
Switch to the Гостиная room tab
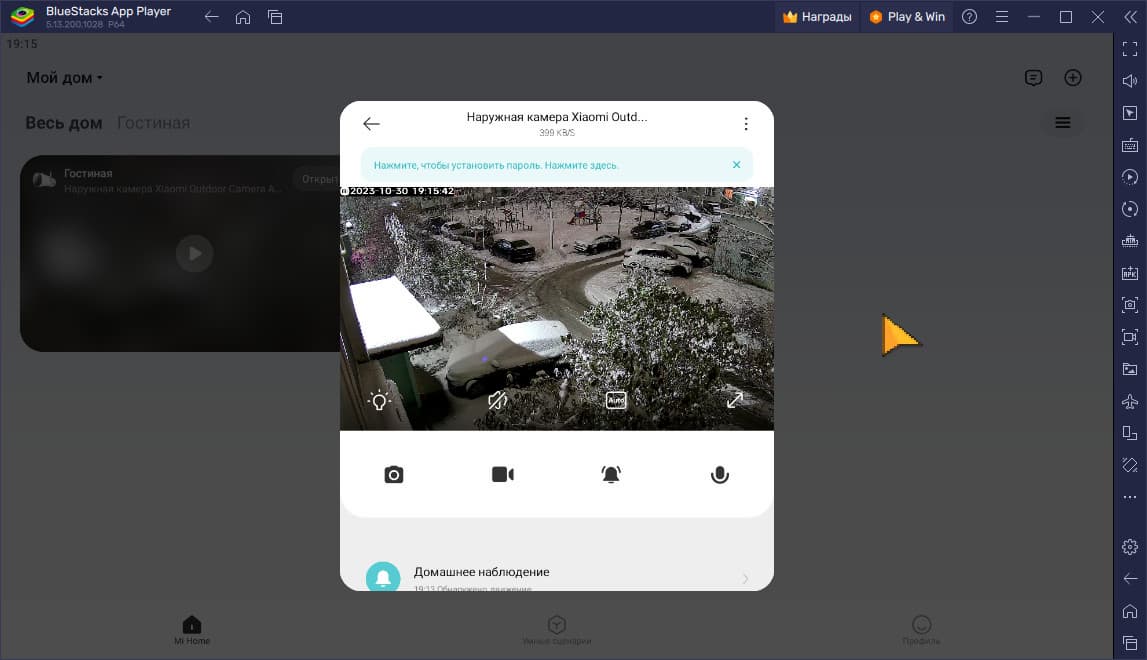(154, 123)
